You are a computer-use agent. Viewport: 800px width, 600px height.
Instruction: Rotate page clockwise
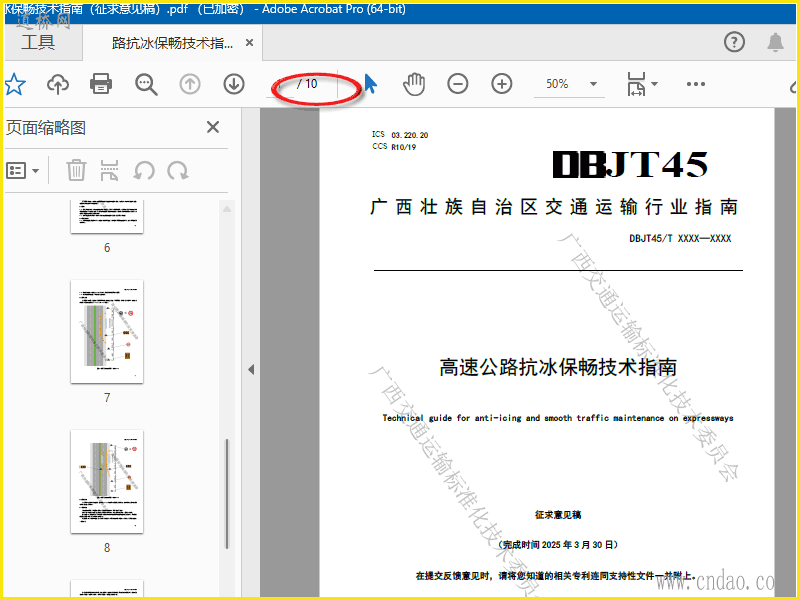(x=178, y=170)
